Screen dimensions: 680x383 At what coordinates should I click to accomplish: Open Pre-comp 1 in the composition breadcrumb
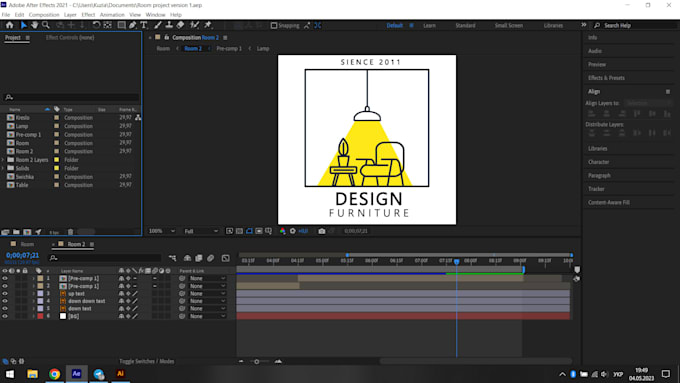coord(229,49)
